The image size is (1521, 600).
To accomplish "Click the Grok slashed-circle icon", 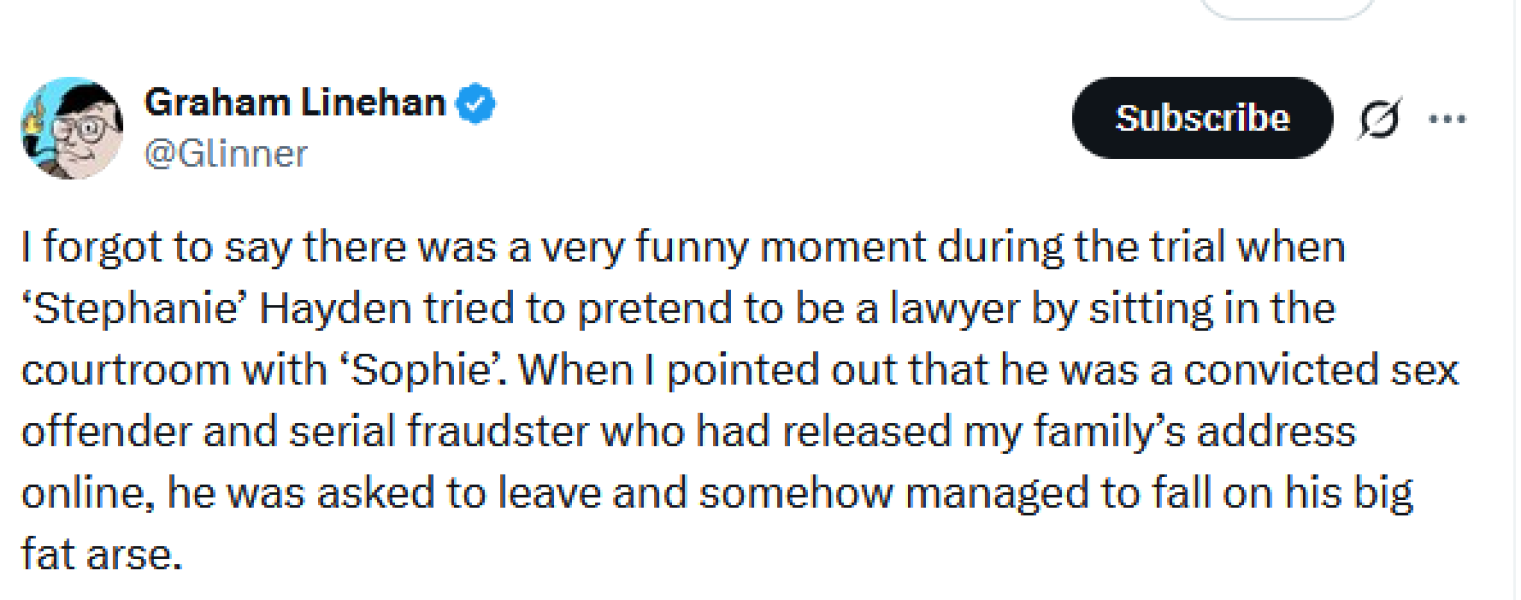I will [x=1381, y=119].
